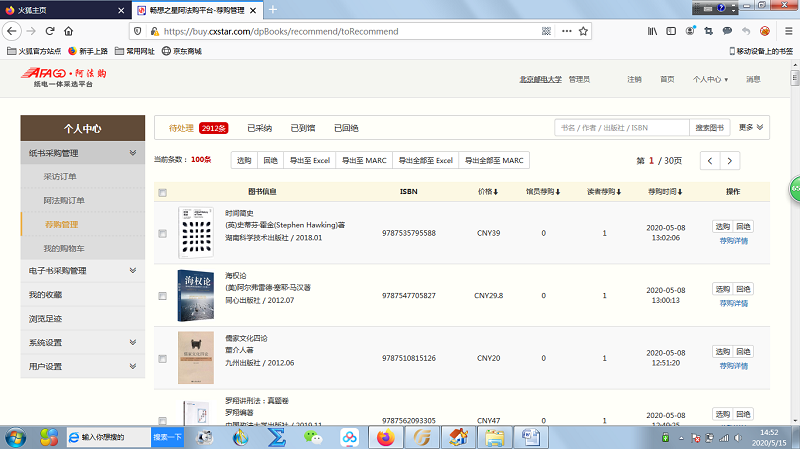Expand the 个人中心 dropdown in top navigation

tap(711, 79)
